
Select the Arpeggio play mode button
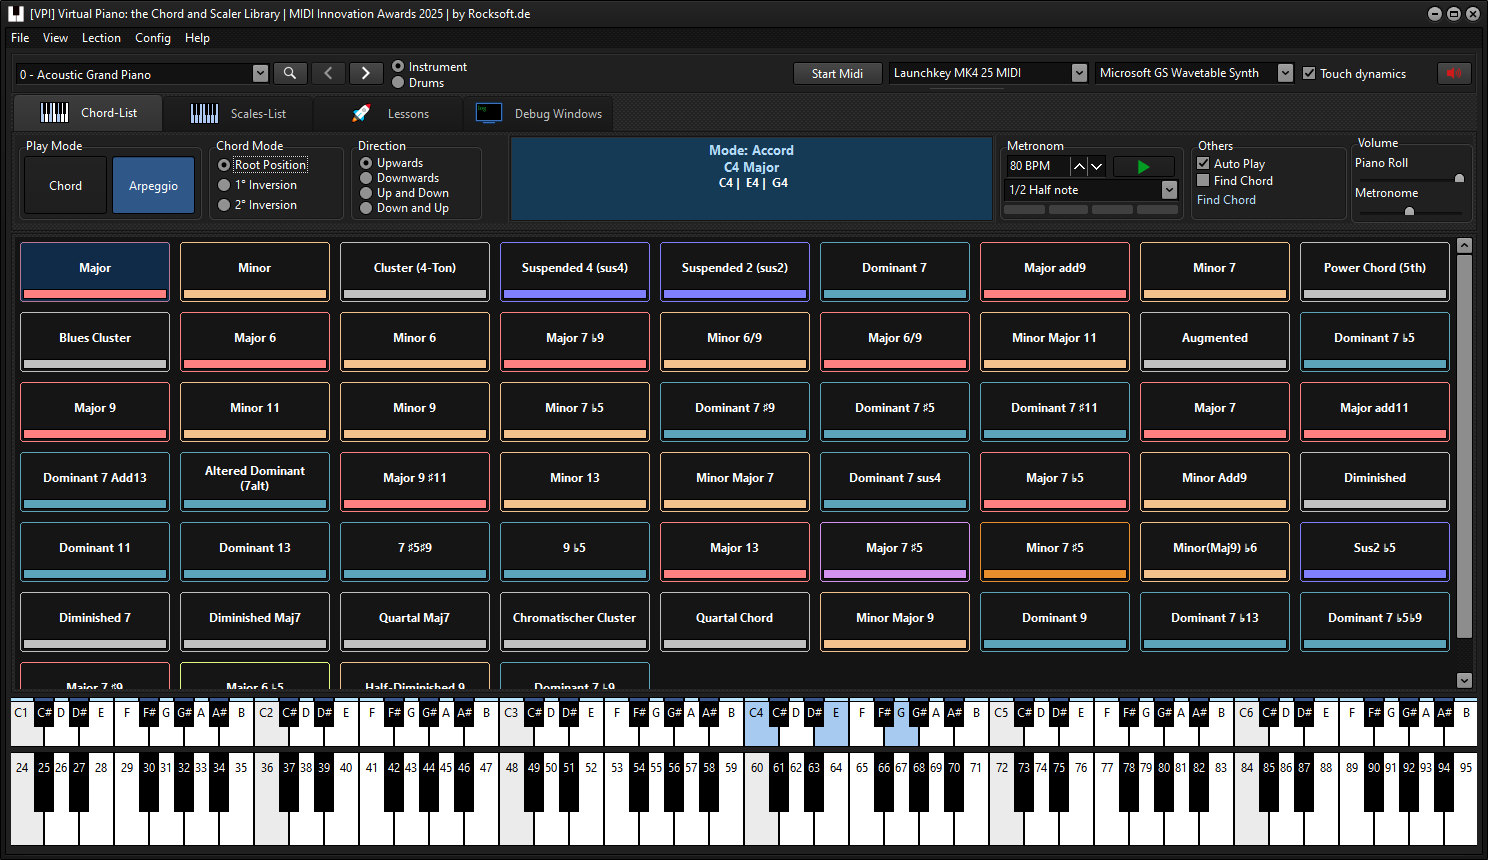[153, 184]
